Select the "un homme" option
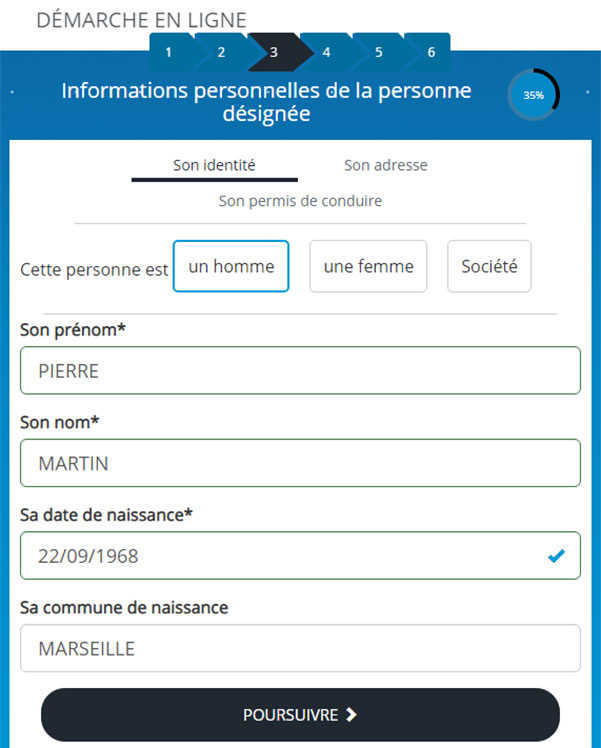 (x=231, y=266)
